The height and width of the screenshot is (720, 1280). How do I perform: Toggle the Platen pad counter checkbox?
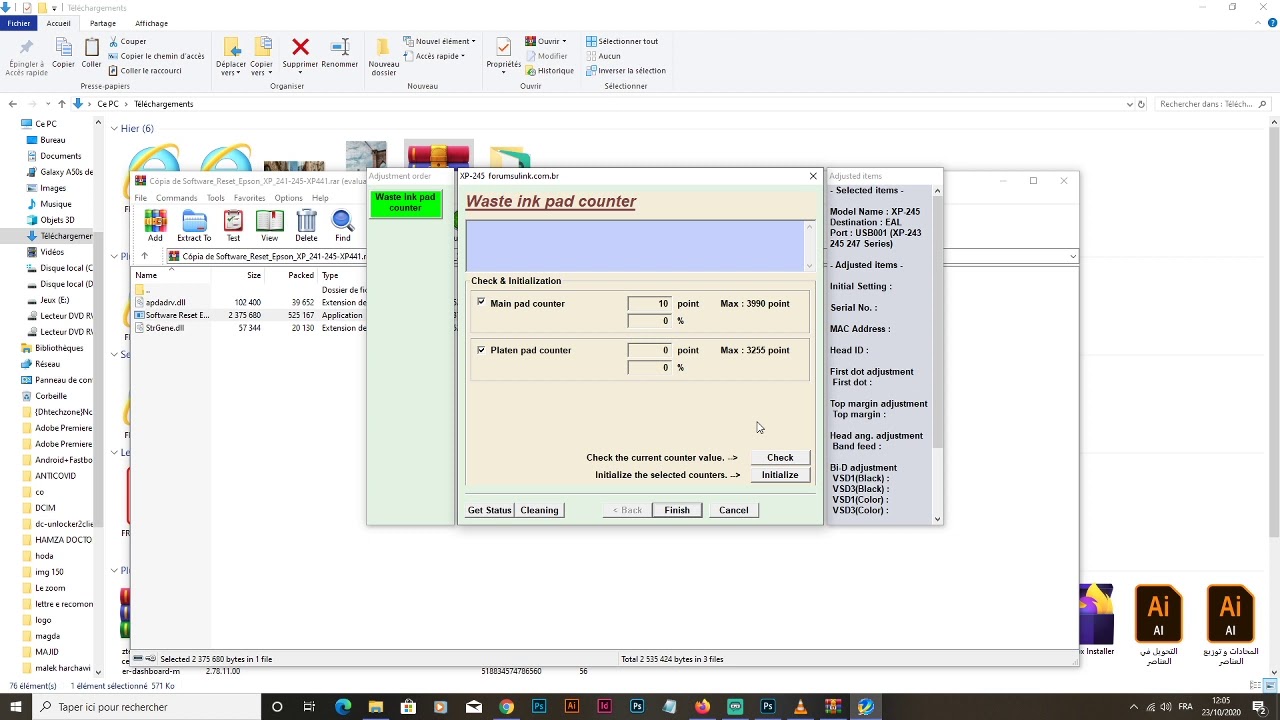(x=481, y=350)
